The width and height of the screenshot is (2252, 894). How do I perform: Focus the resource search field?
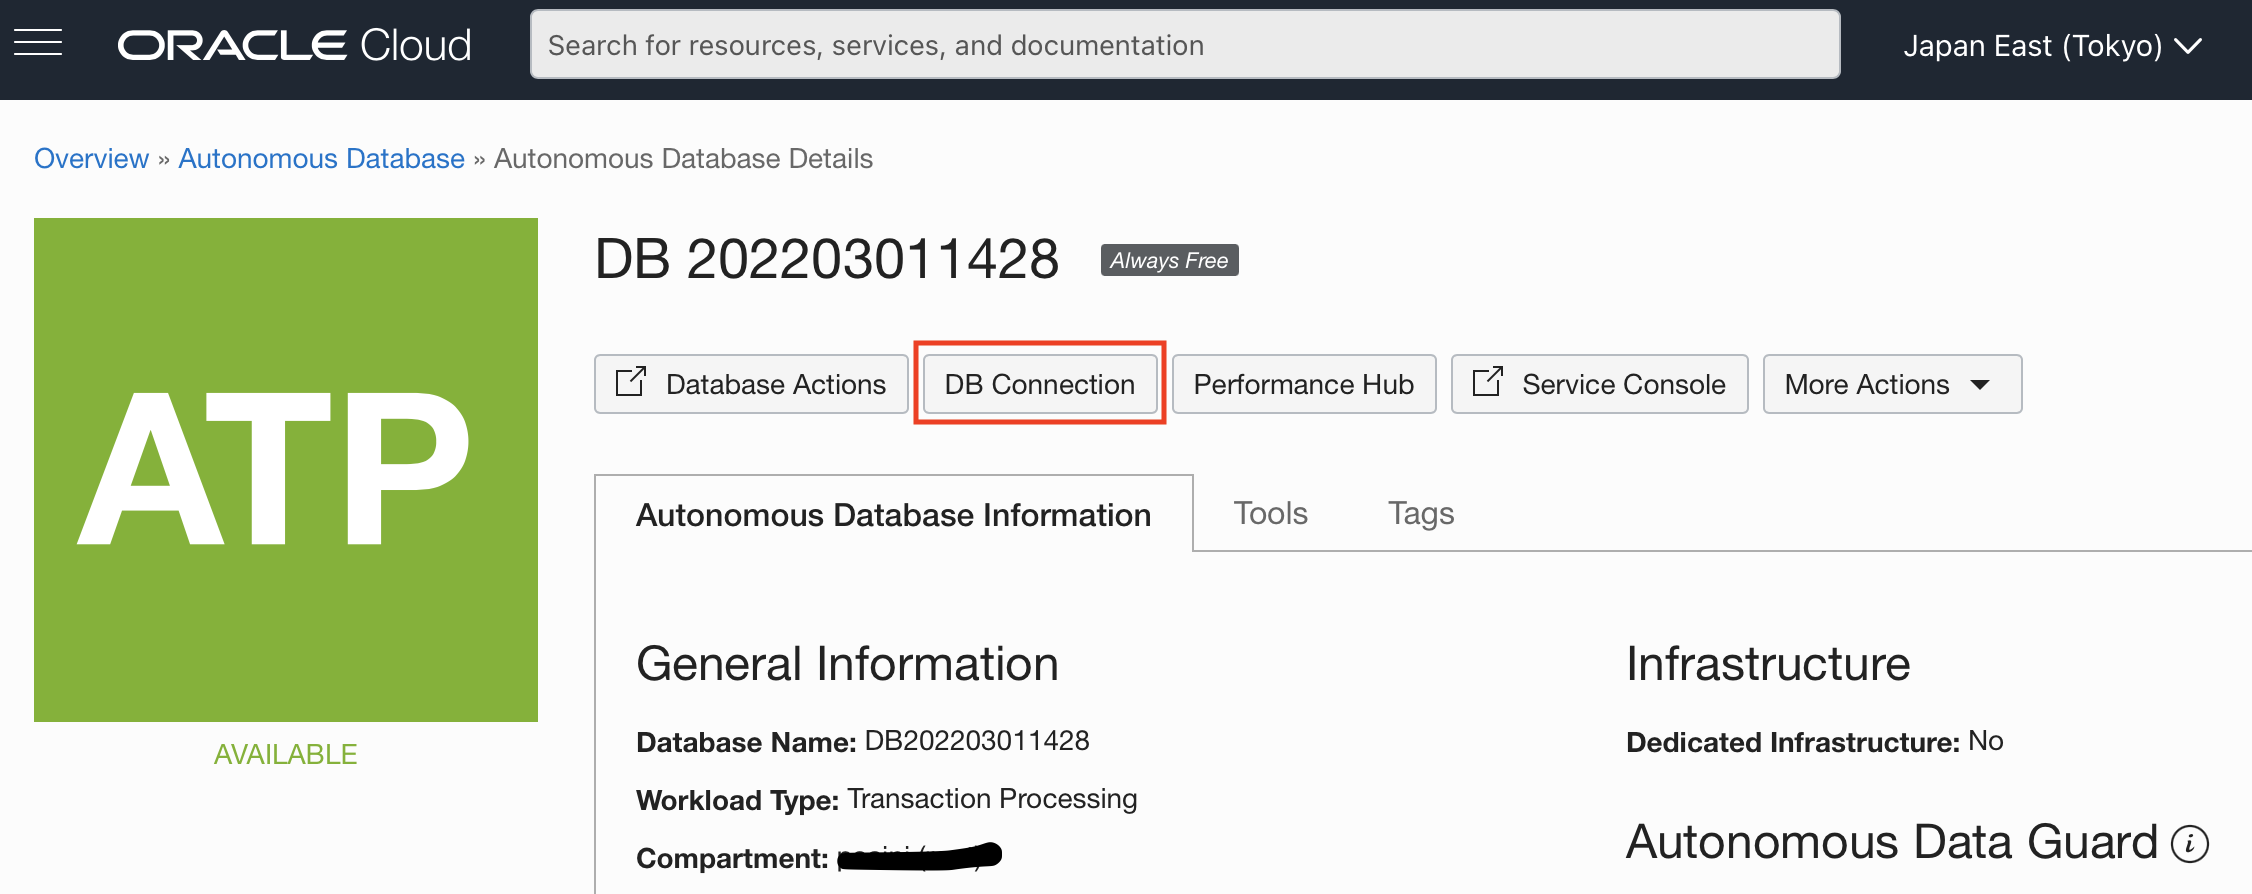pyautogui.click(x=1185, y=45)
